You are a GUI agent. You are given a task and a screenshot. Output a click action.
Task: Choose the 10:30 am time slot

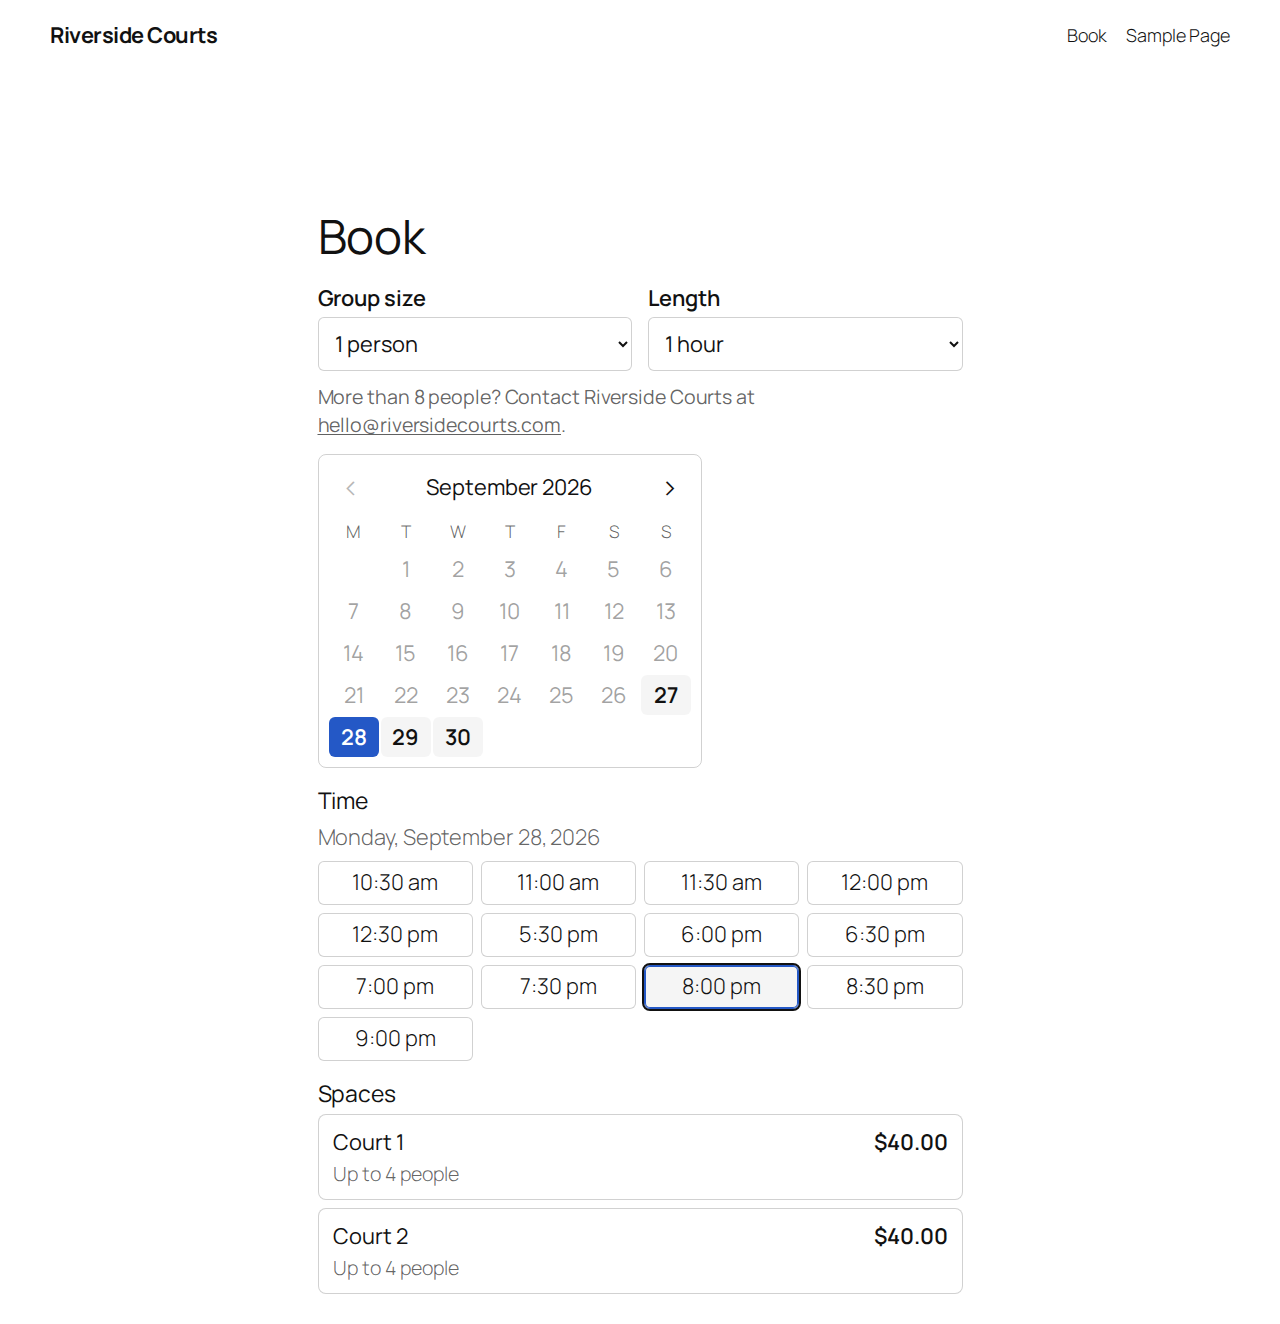coord(395,883)
